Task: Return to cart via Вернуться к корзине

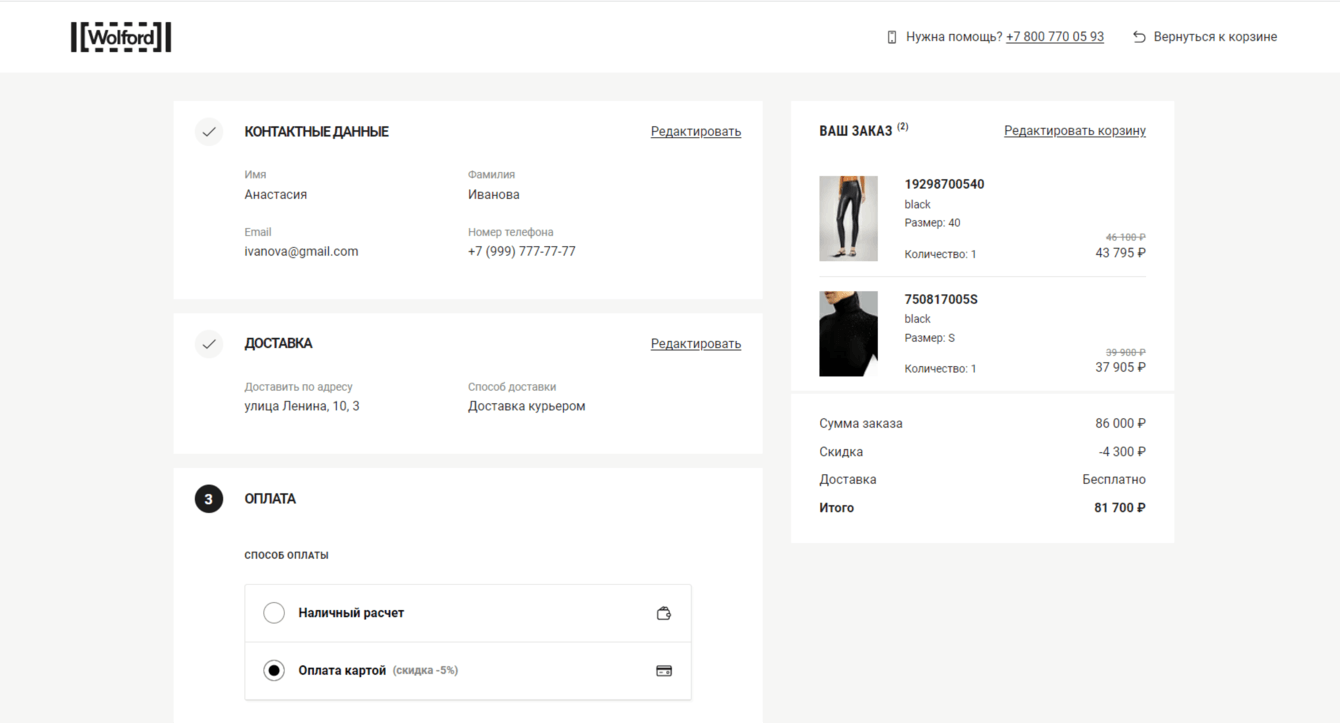Action: pos(1214,37)
